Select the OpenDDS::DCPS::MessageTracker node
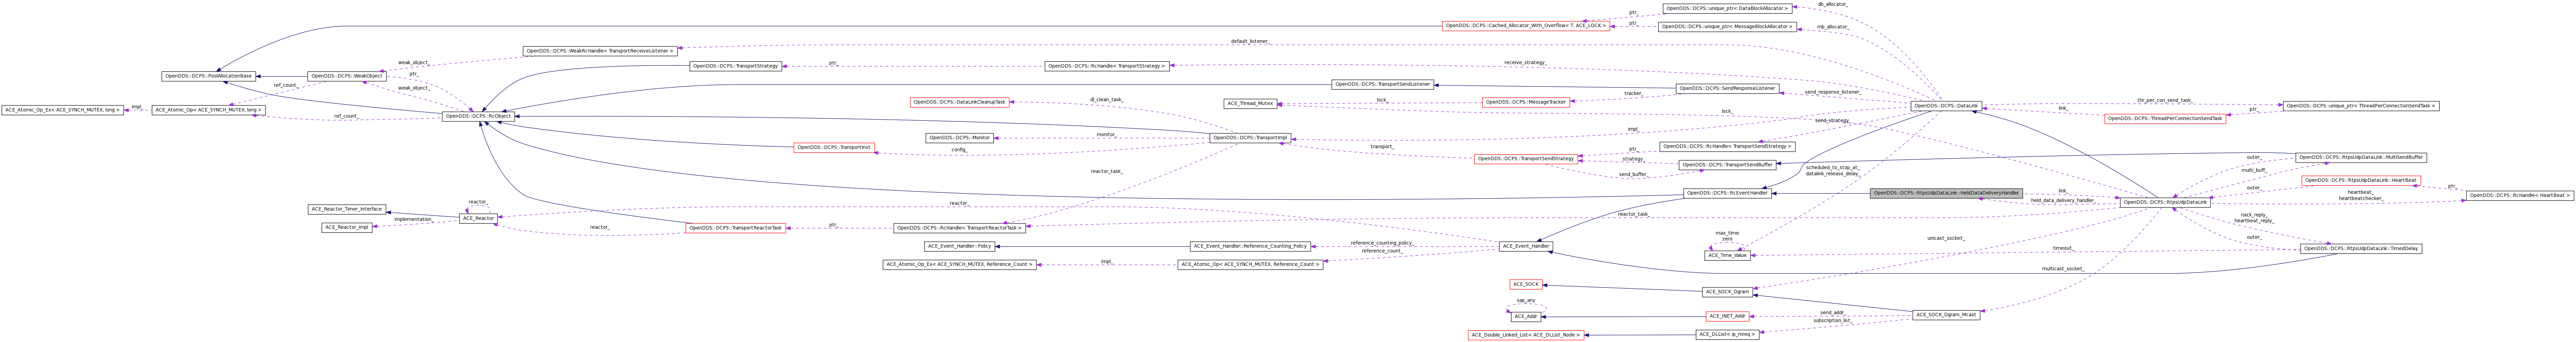 point(1526,102)
